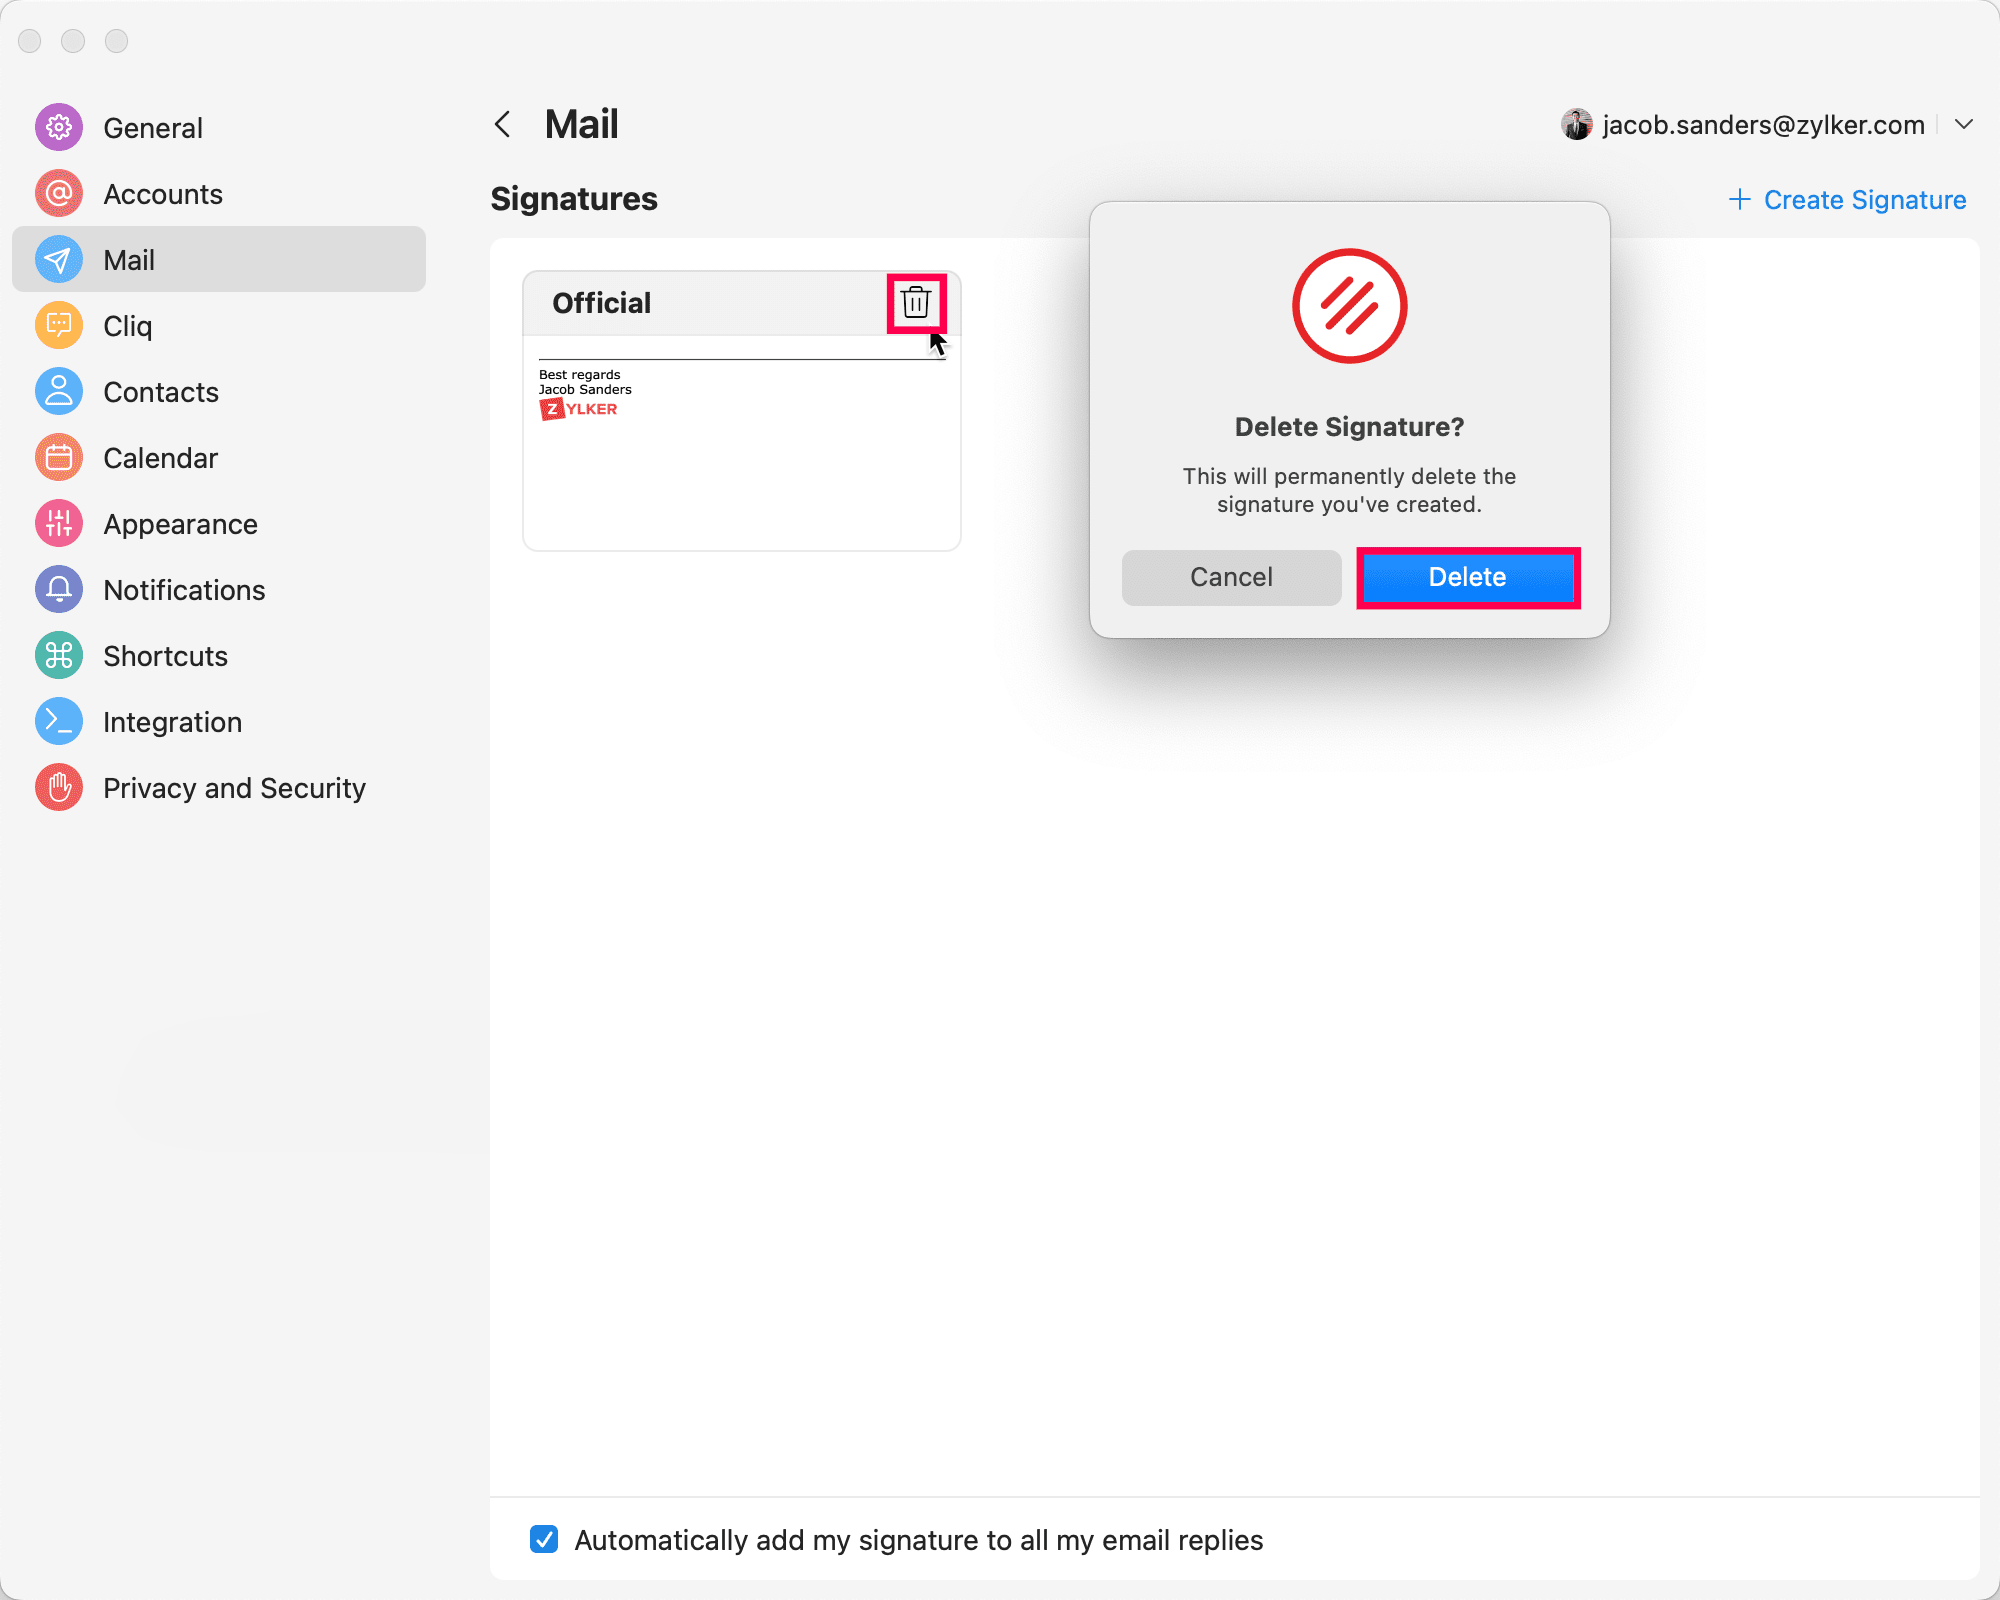Open Privacy and Security section
2000x1600 pixels.
234,788
